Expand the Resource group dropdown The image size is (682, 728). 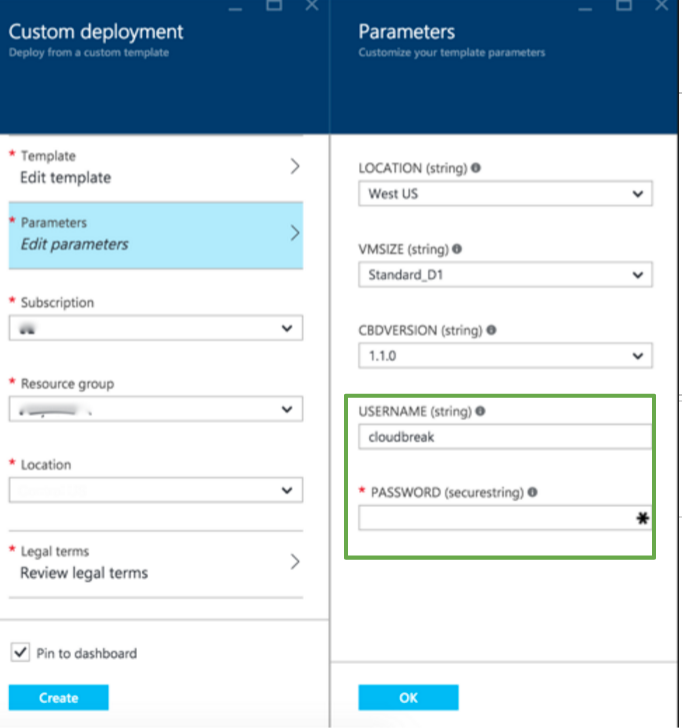tap(155, 409)
